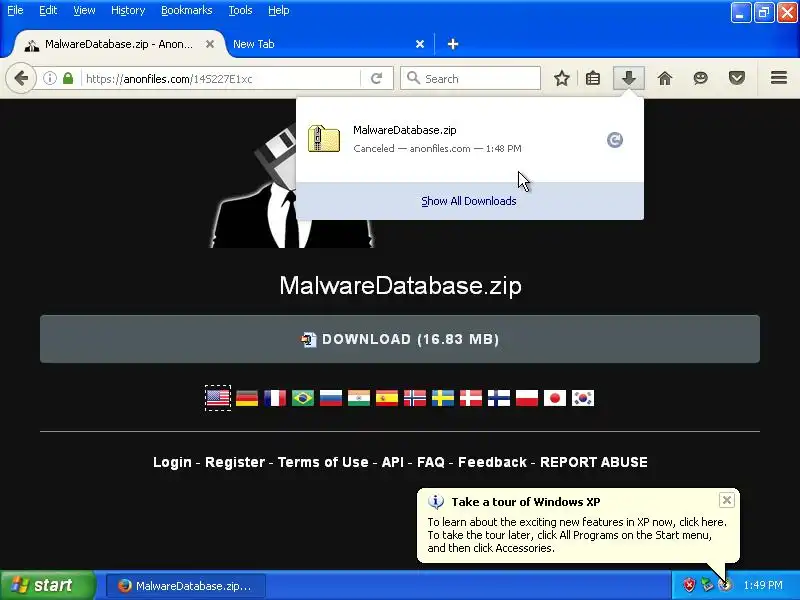Open the Tools menu

point(240,10)
